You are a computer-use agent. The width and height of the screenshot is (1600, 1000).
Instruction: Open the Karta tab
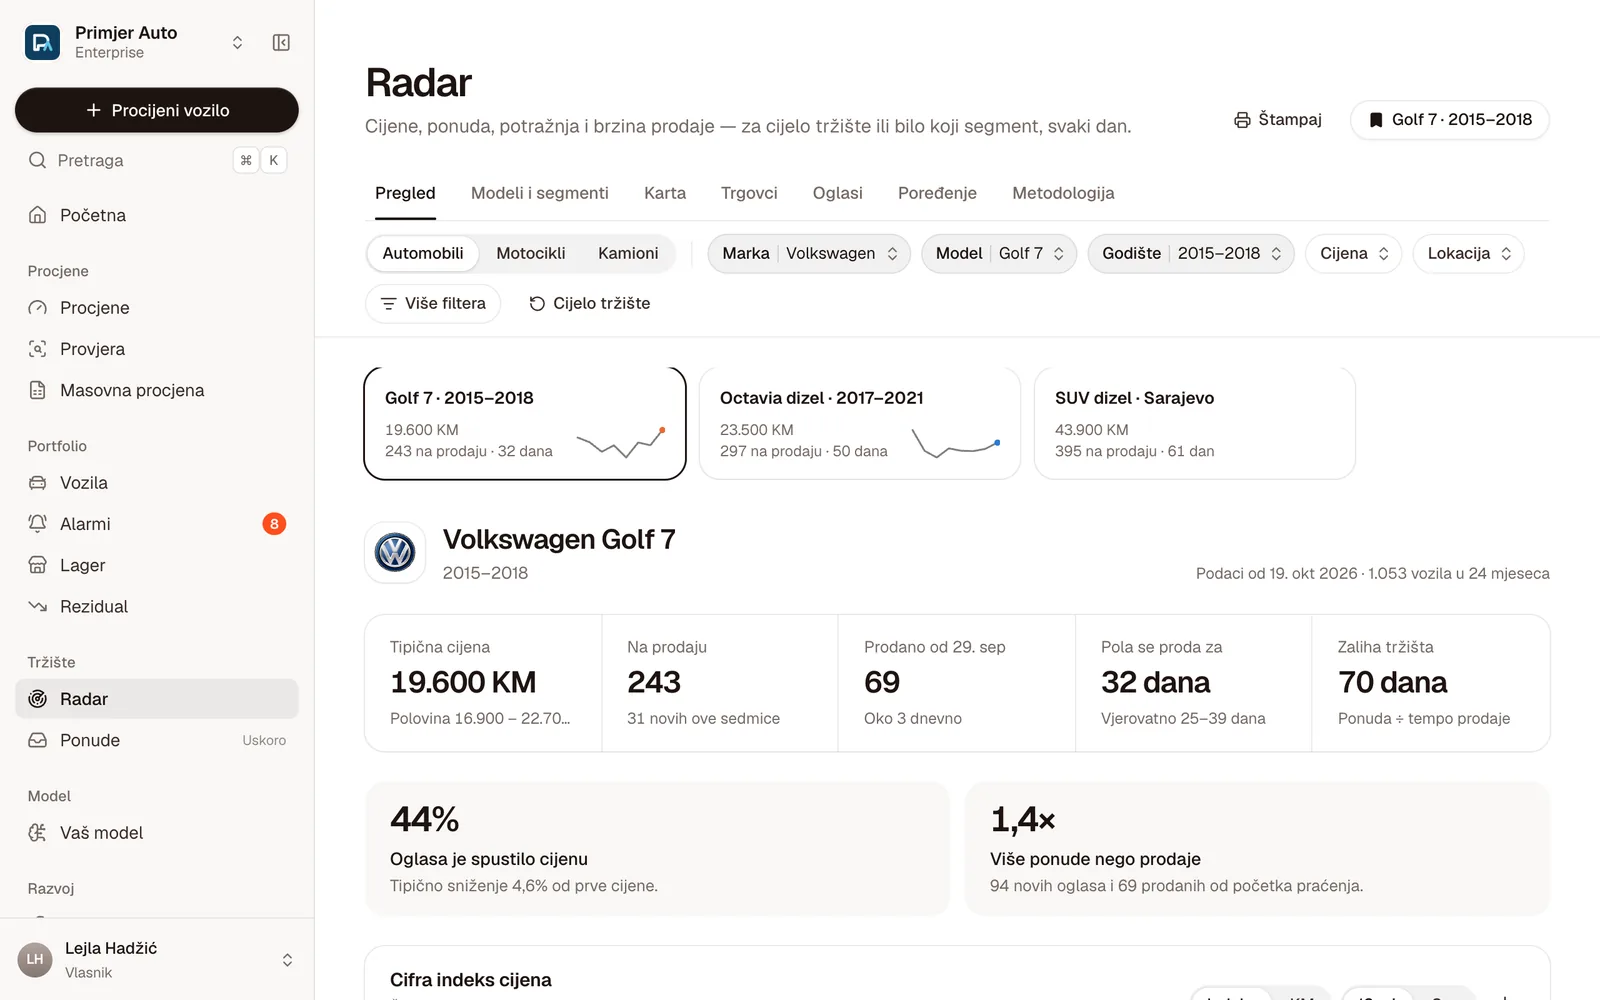[x=665, y=193]
